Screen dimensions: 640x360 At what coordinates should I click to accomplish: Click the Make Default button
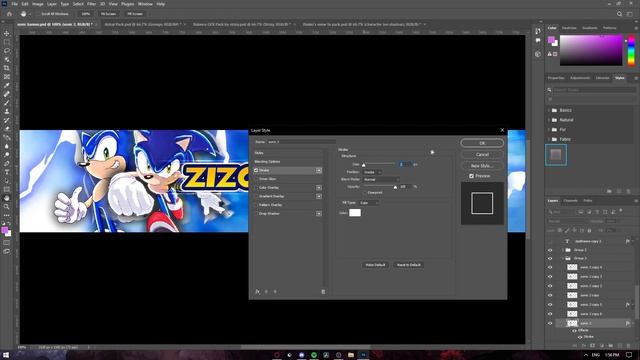coord(375,265)
